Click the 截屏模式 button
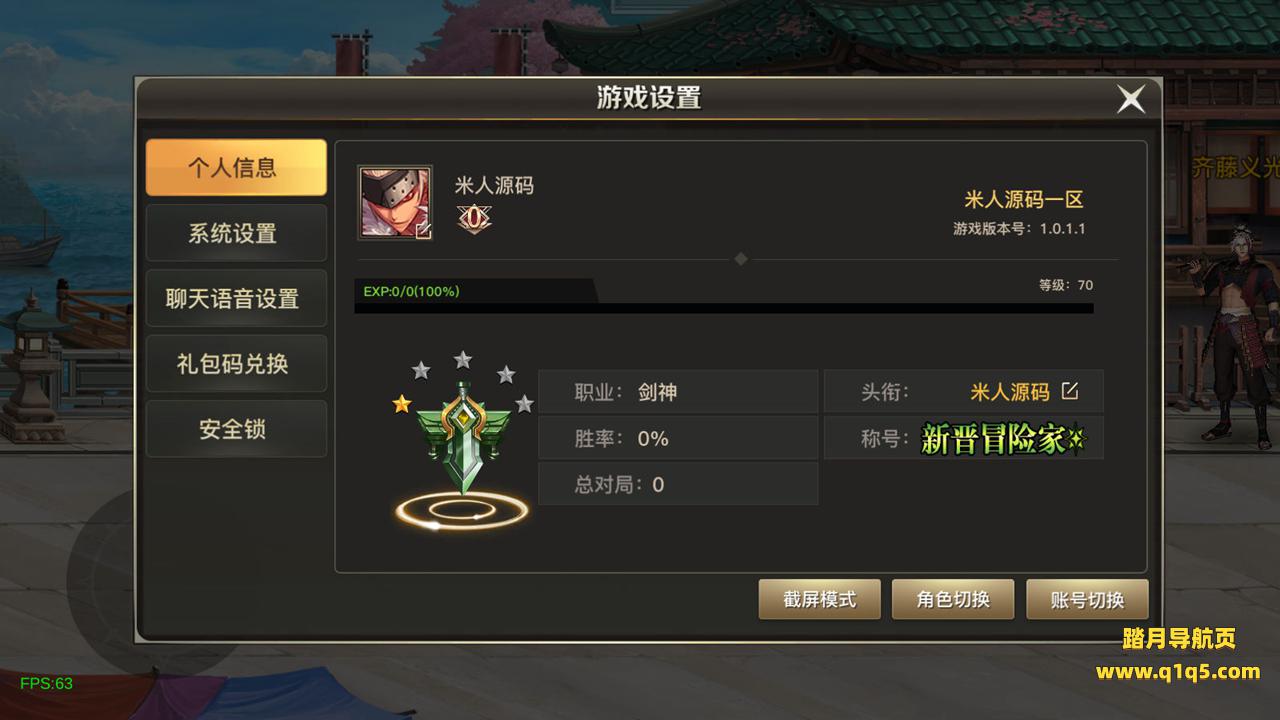 pos(819,599)
